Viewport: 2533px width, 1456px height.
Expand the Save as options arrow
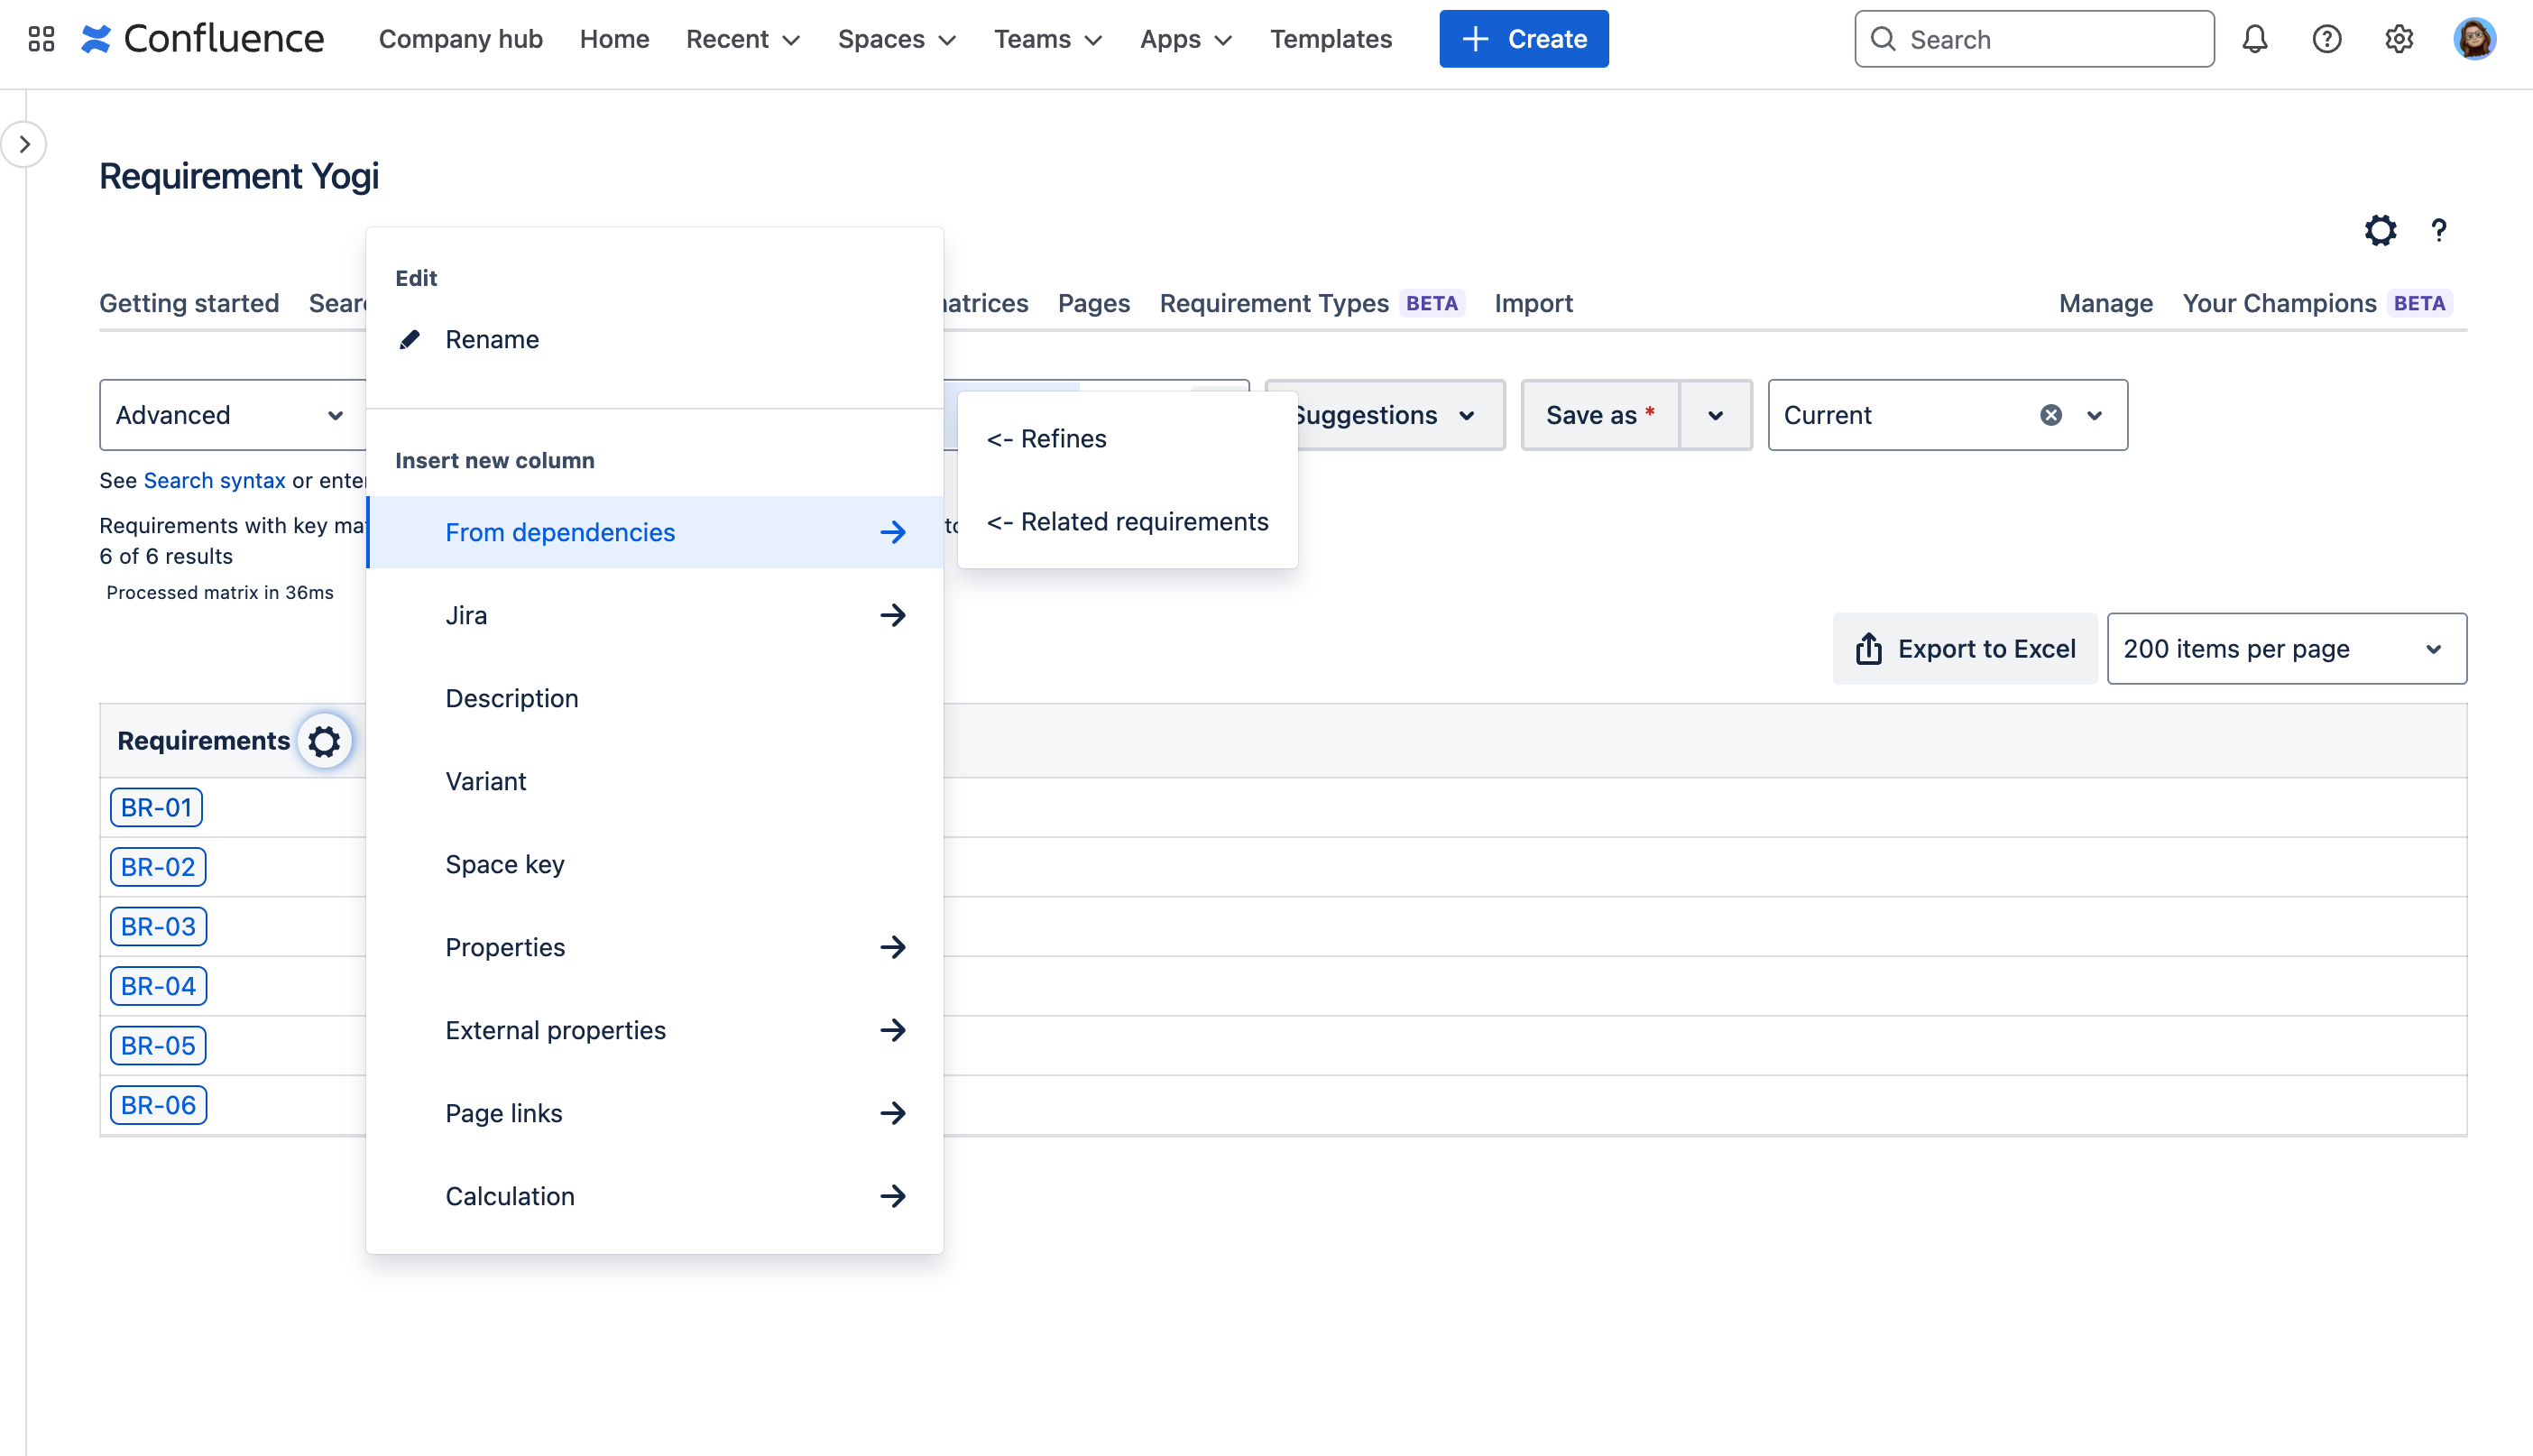pos(1715,415)
